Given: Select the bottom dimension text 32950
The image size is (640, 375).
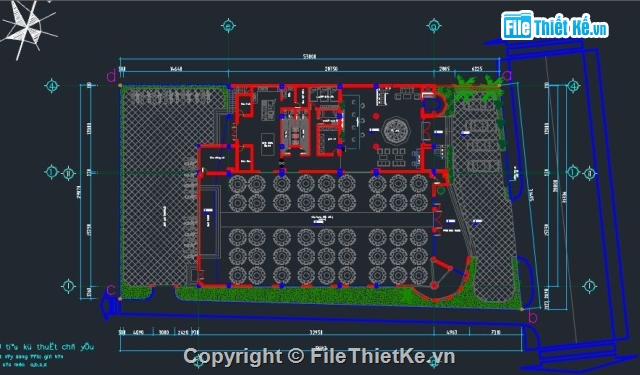Looking at the screenshot, I should 316,332.
